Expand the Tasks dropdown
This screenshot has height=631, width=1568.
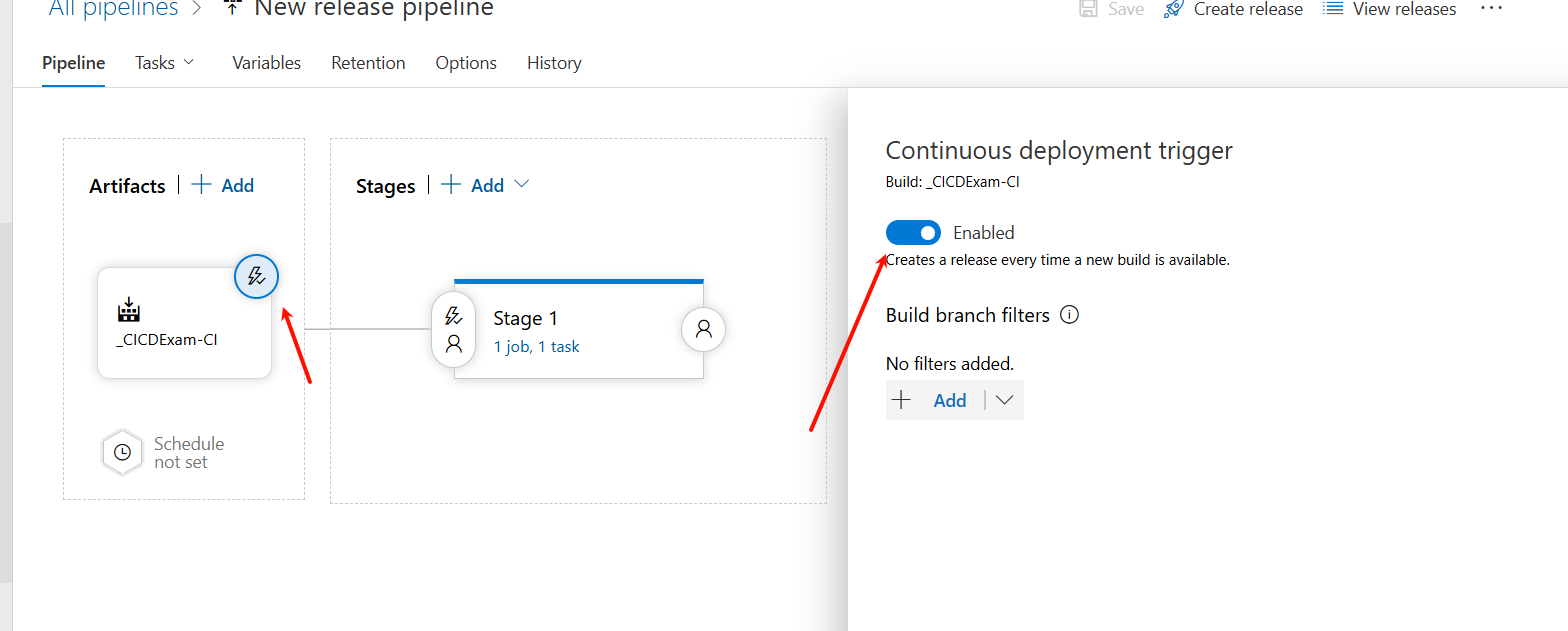(x=165, y=63)
